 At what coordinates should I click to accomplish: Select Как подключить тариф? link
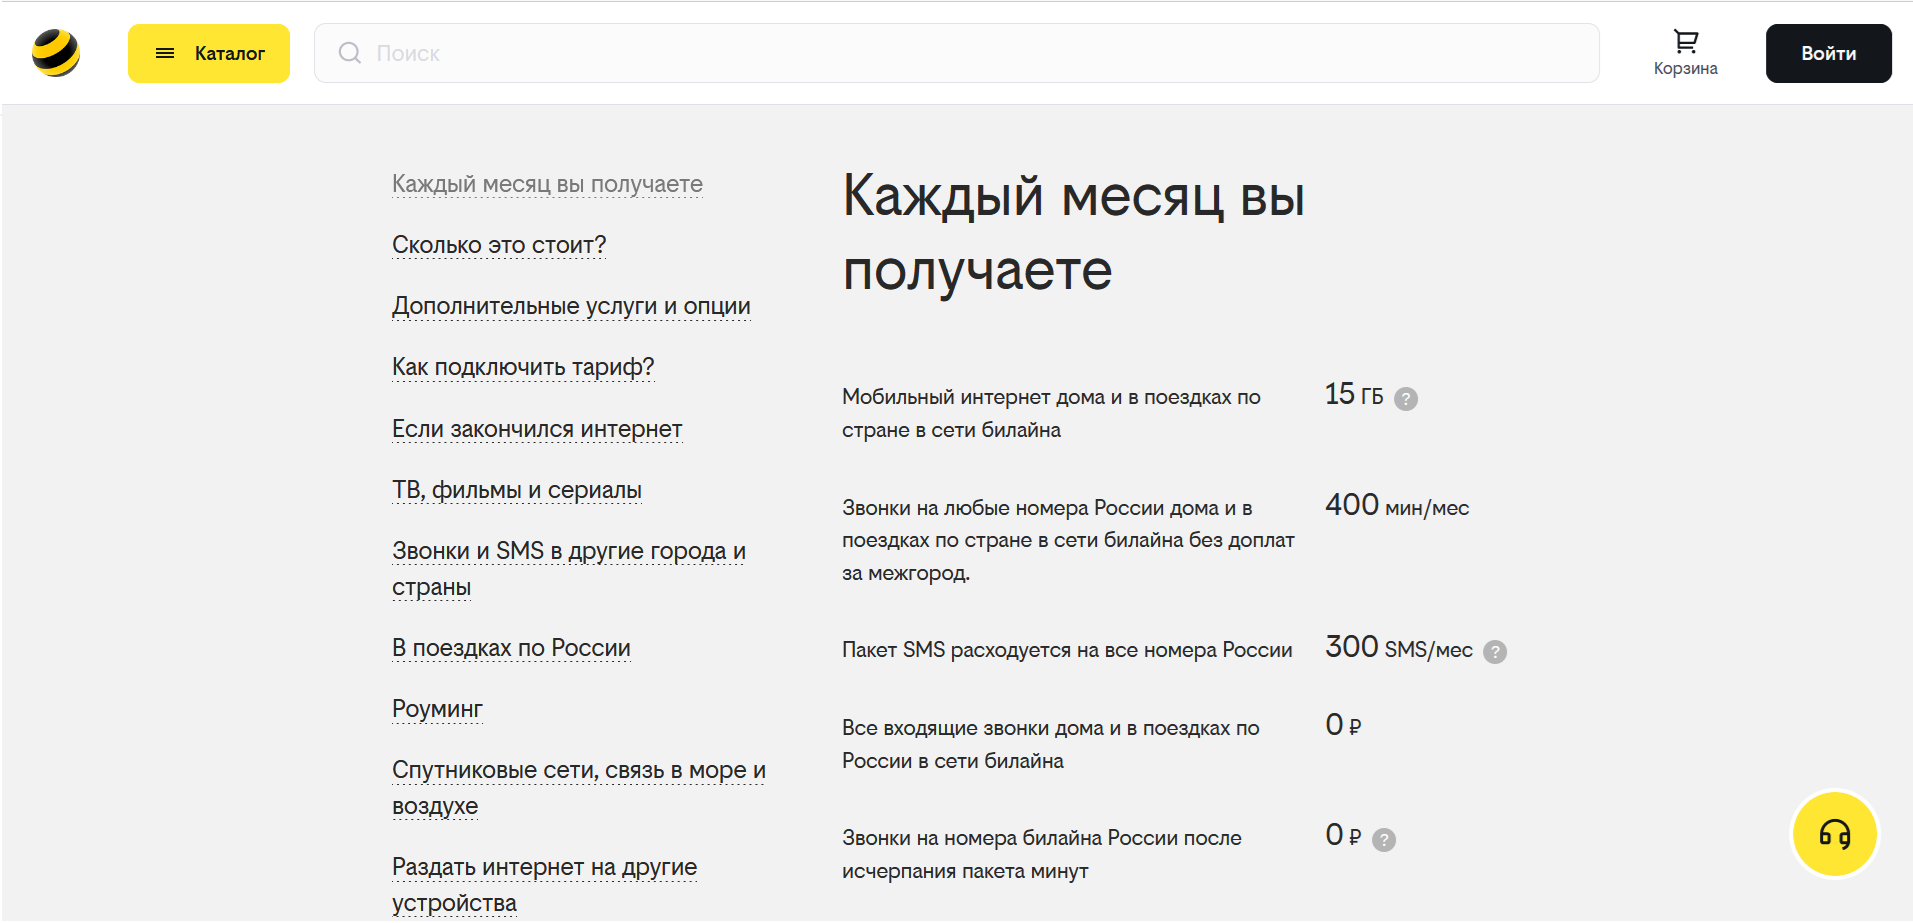point(522,367)
